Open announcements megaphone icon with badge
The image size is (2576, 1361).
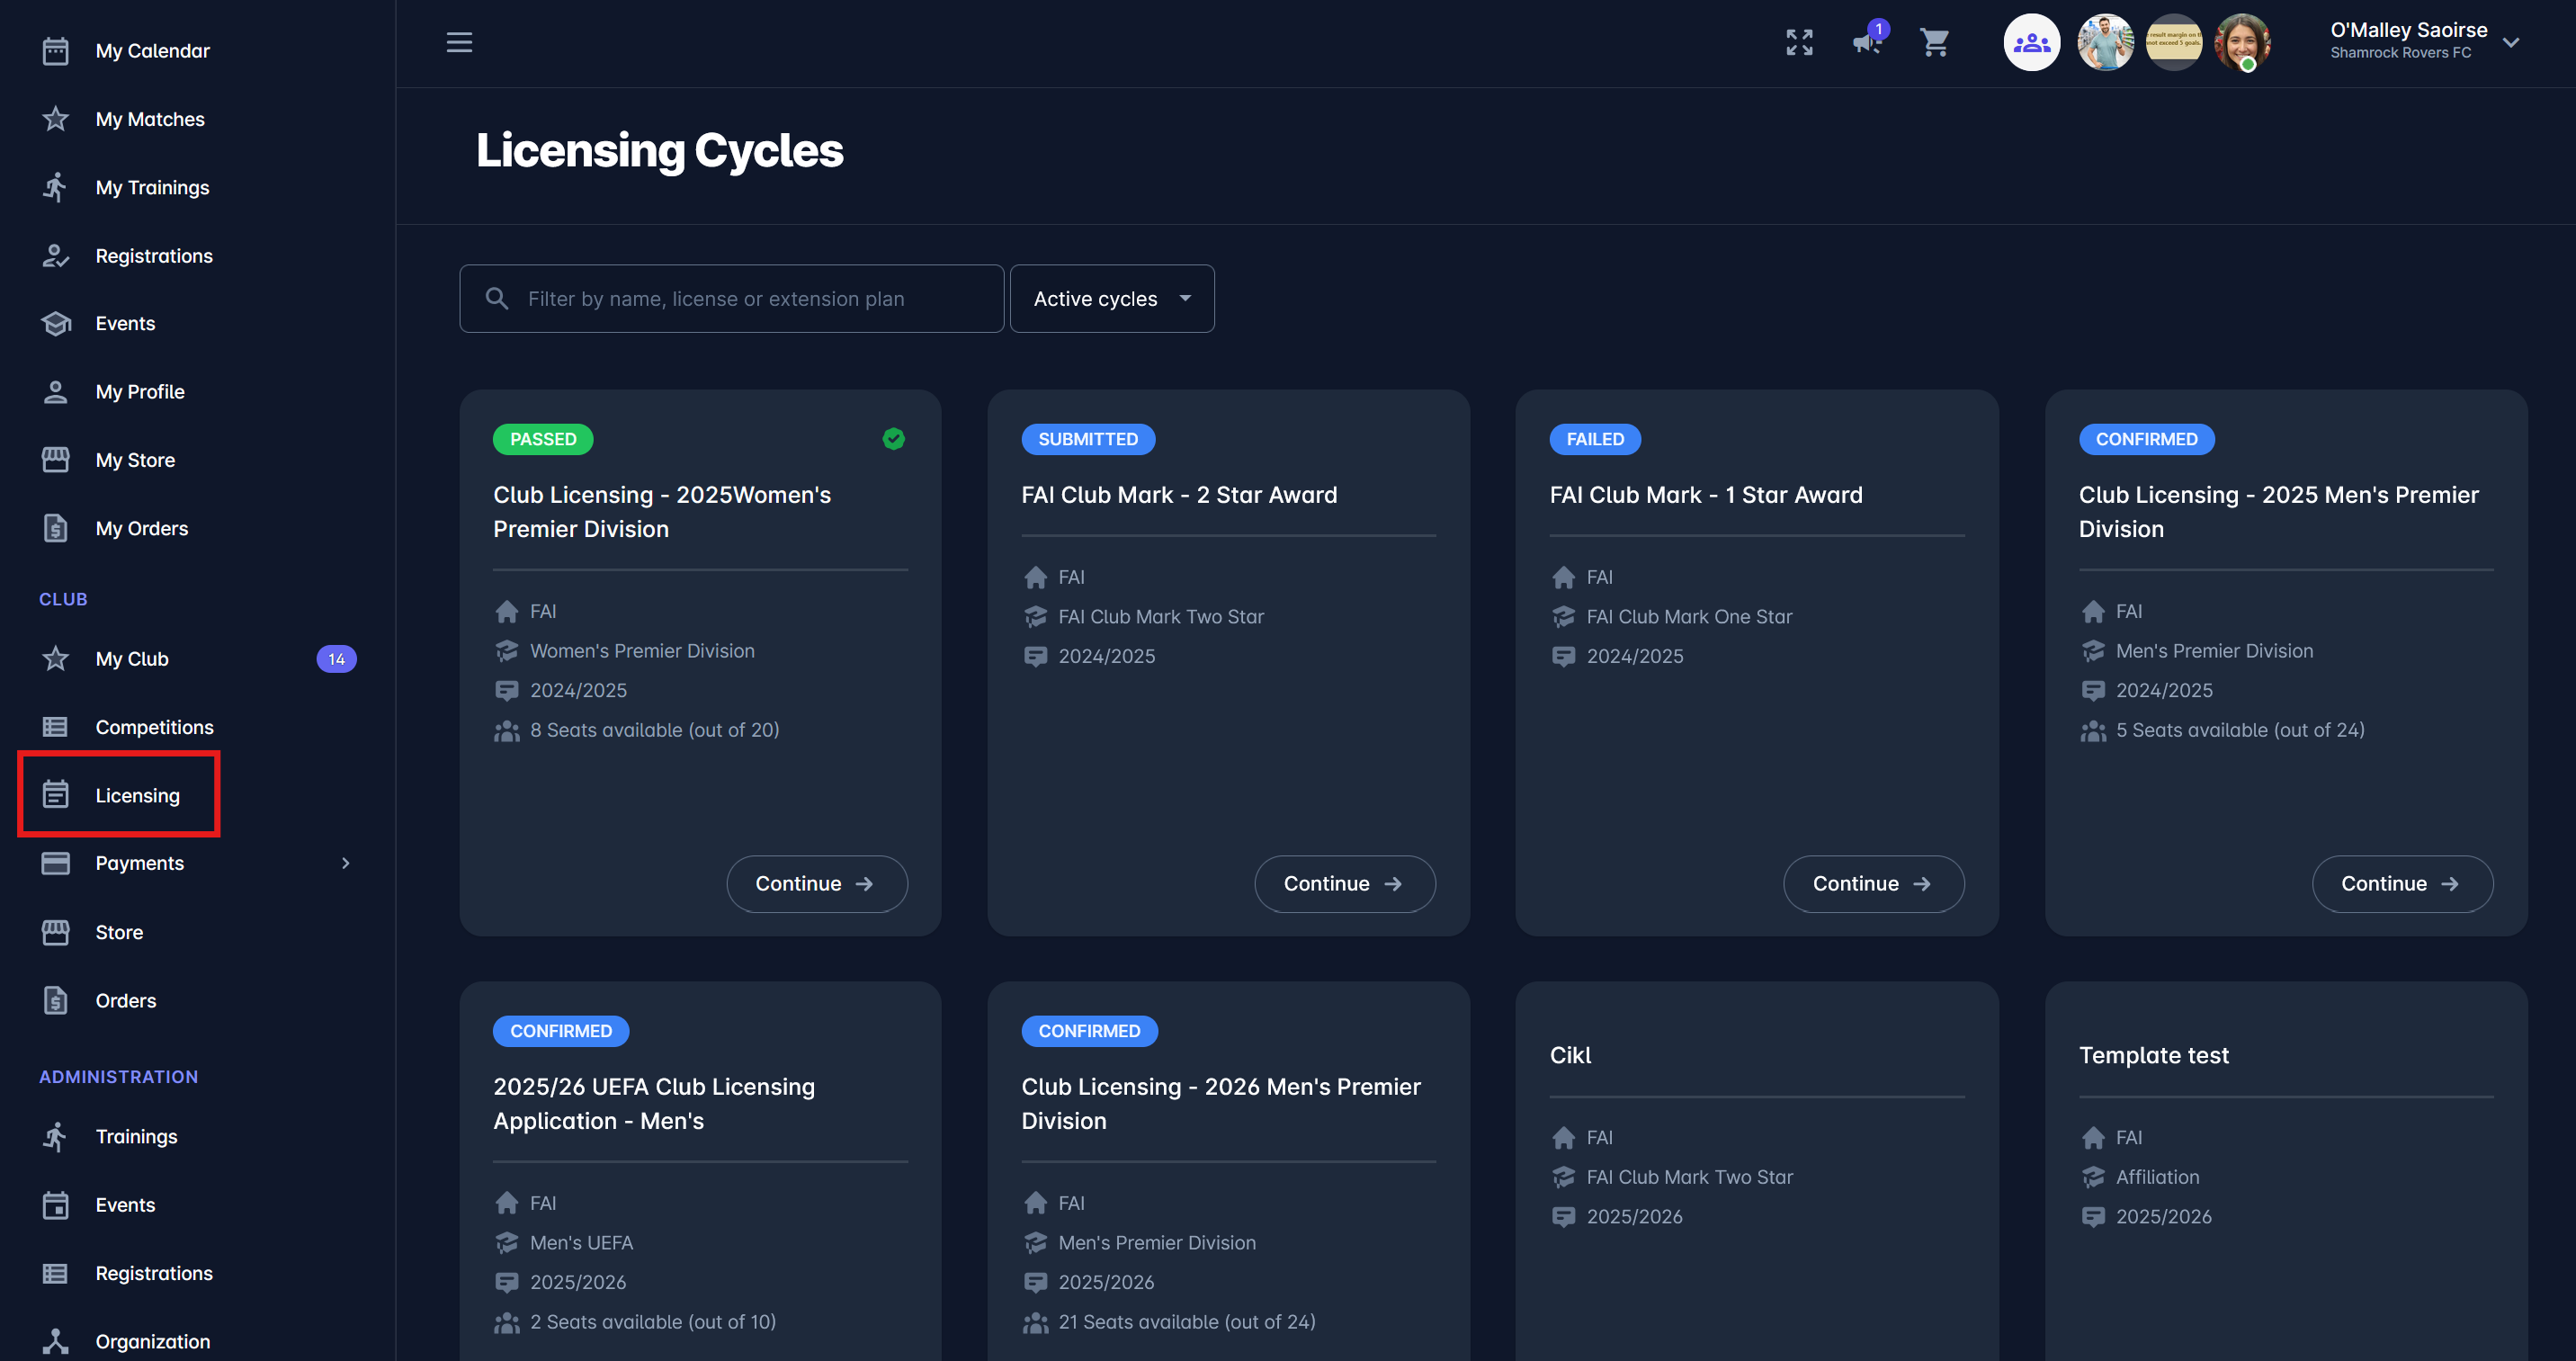[1866, 42]
